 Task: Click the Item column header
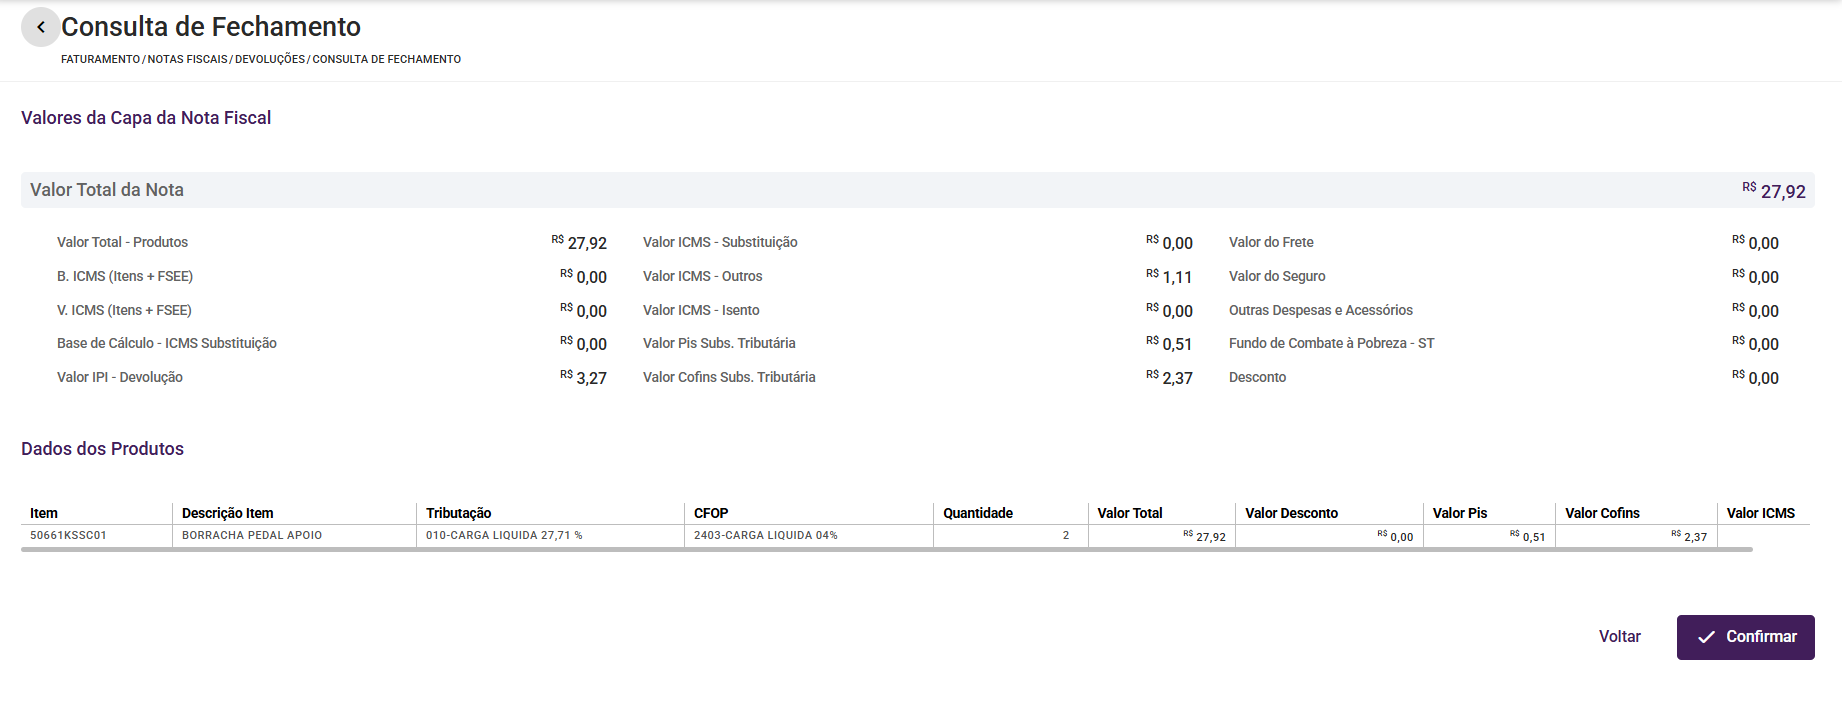(44, 513)
